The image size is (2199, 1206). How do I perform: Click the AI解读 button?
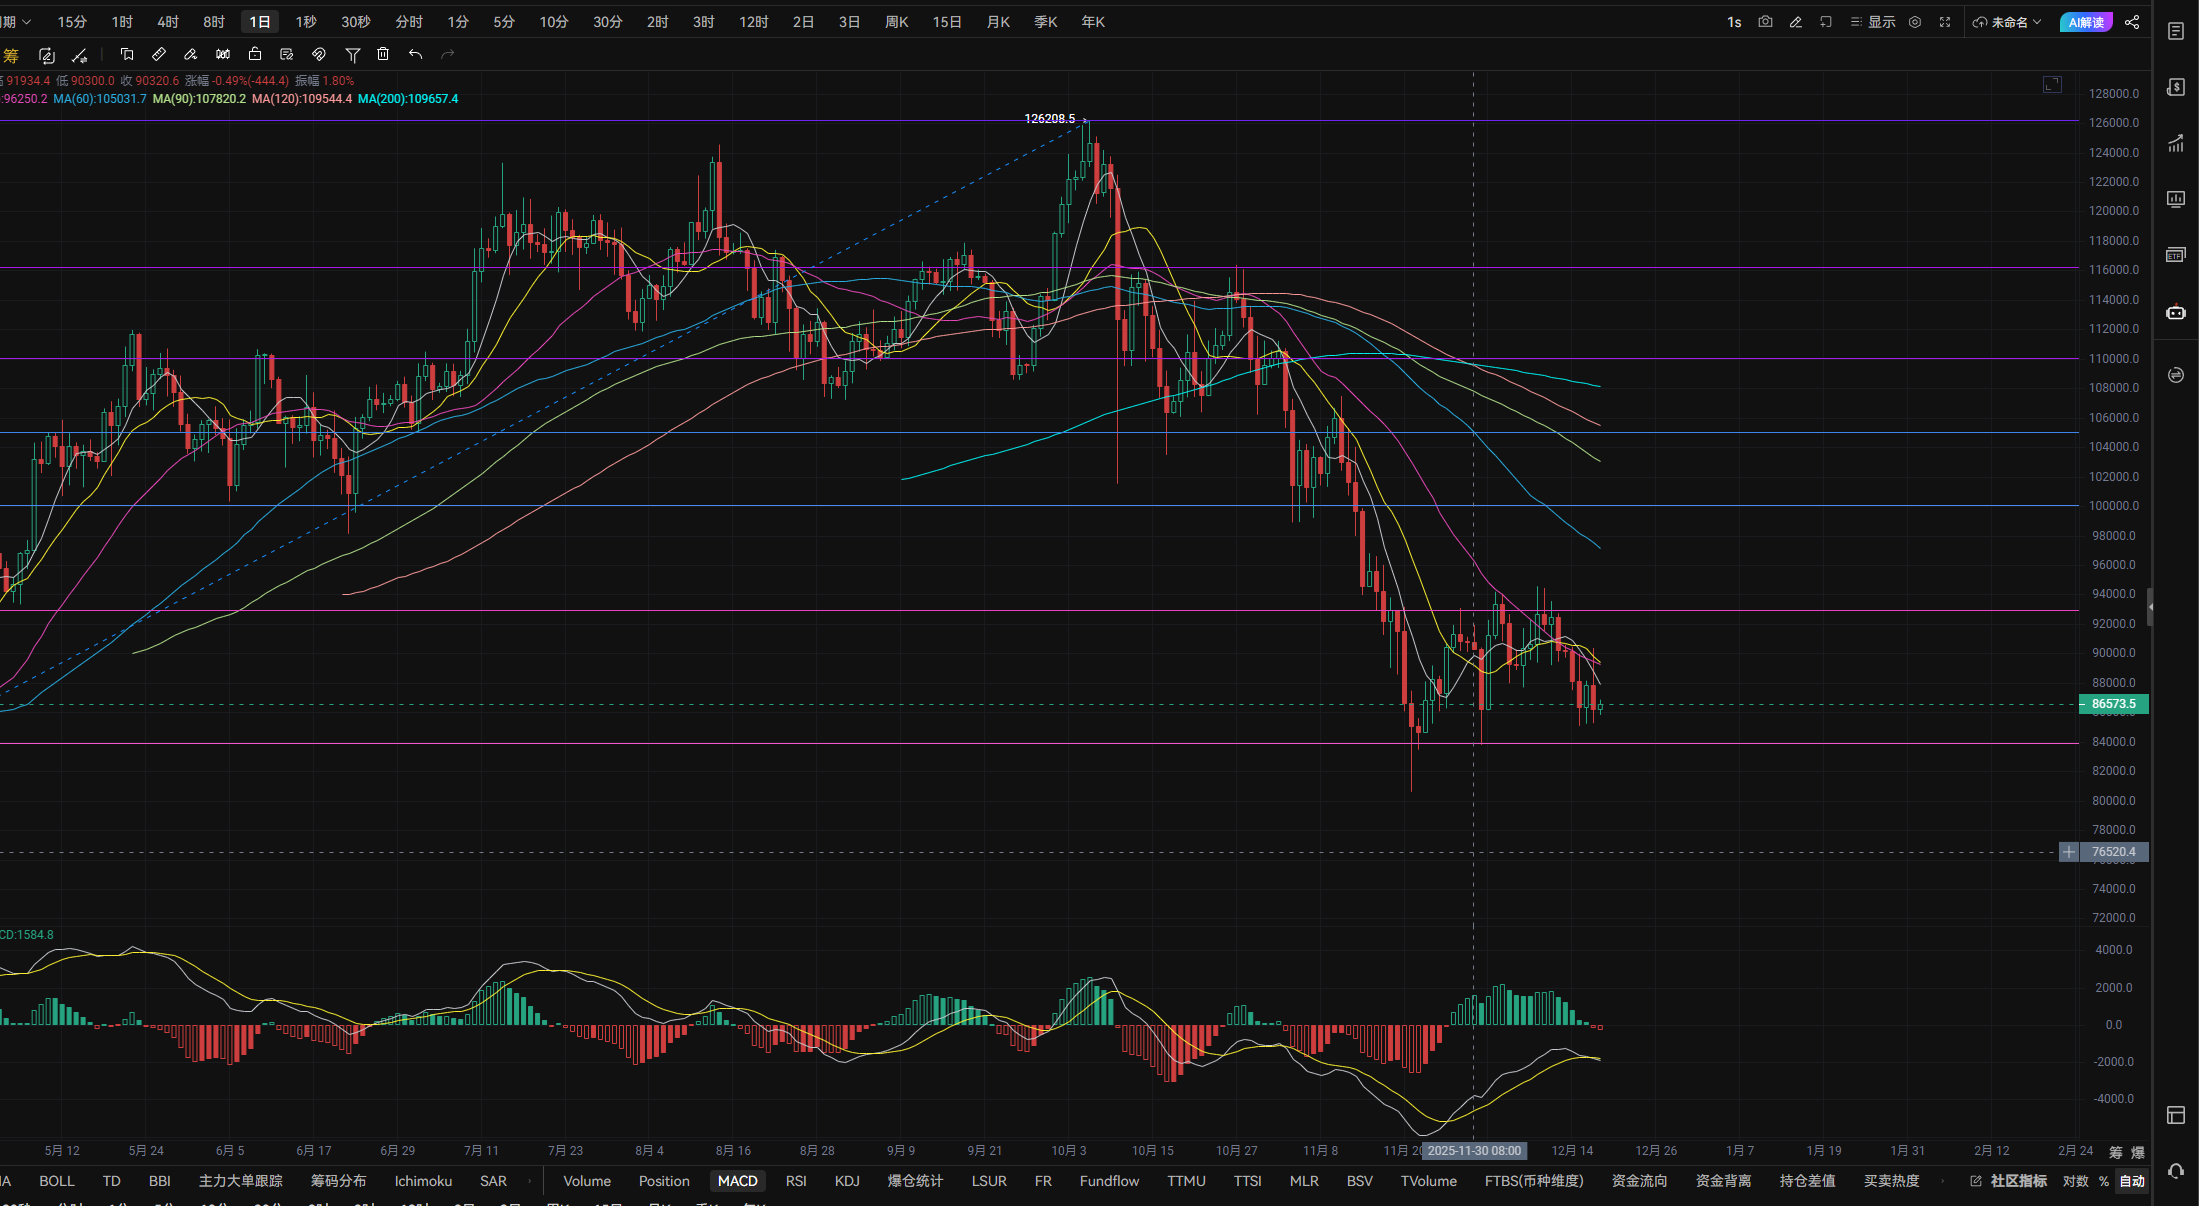tap(2086, 22)
